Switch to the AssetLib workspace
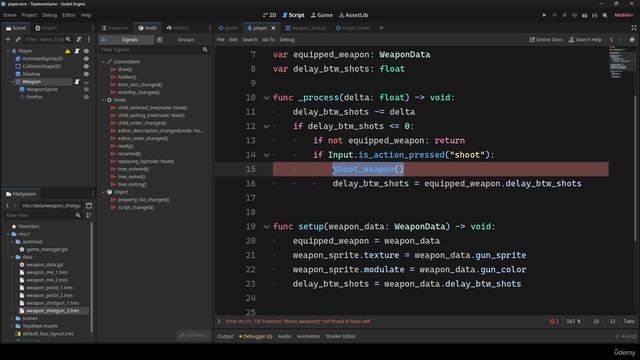The height and width of the screenshot is (360, 640). click(x=353, y=15)
